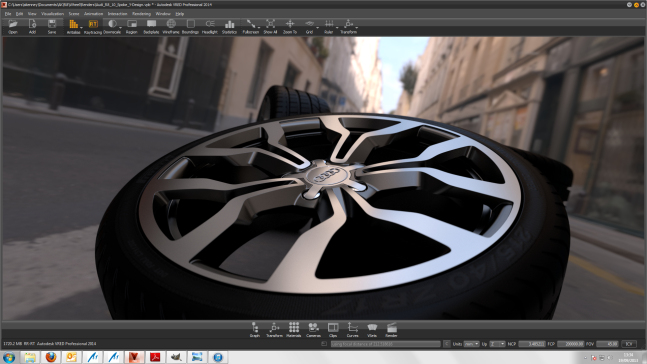The height and width of the screenshot is (364, 647).
Task: Open the Curves editor in bottom bar
Action: coord(352,330)
